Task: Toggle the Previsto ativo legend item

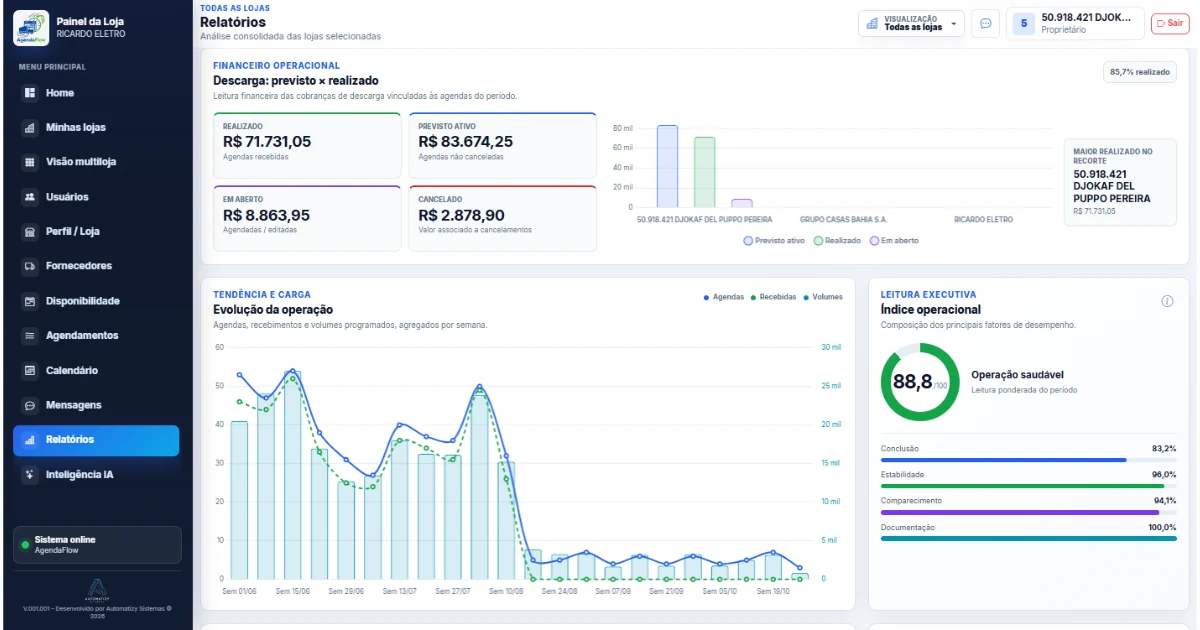Action: pos(774,241)
